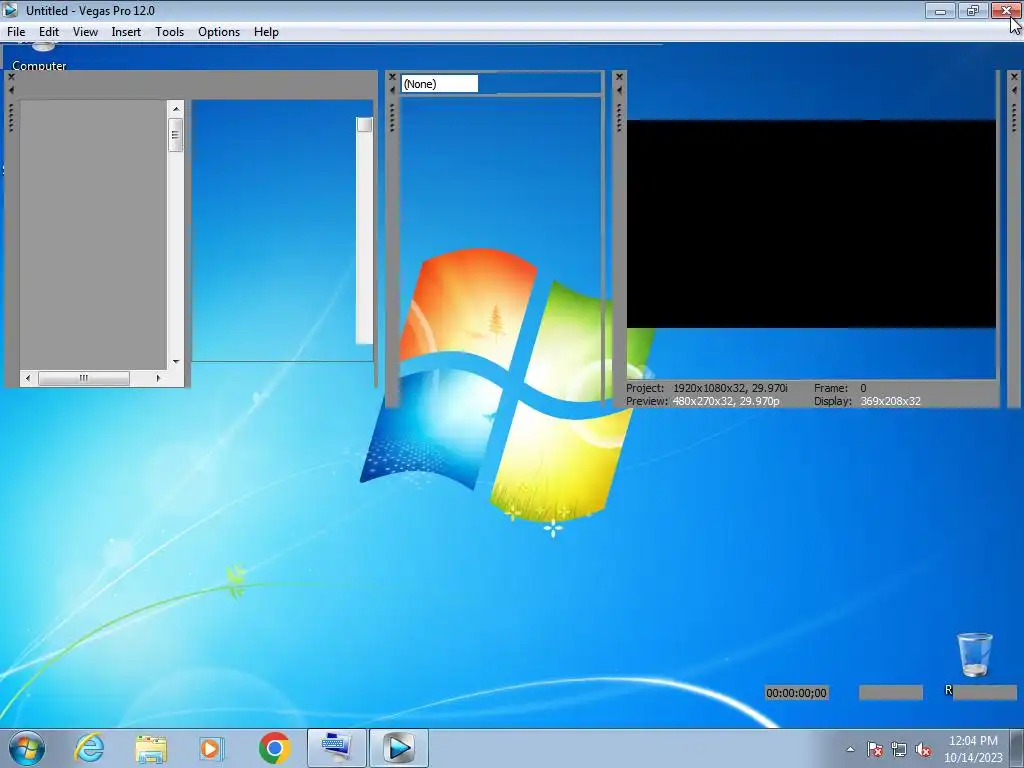1024x768 pixels.
Task: Expand the far-right docked panel using its arrow
Action: tap(1014, 90)
